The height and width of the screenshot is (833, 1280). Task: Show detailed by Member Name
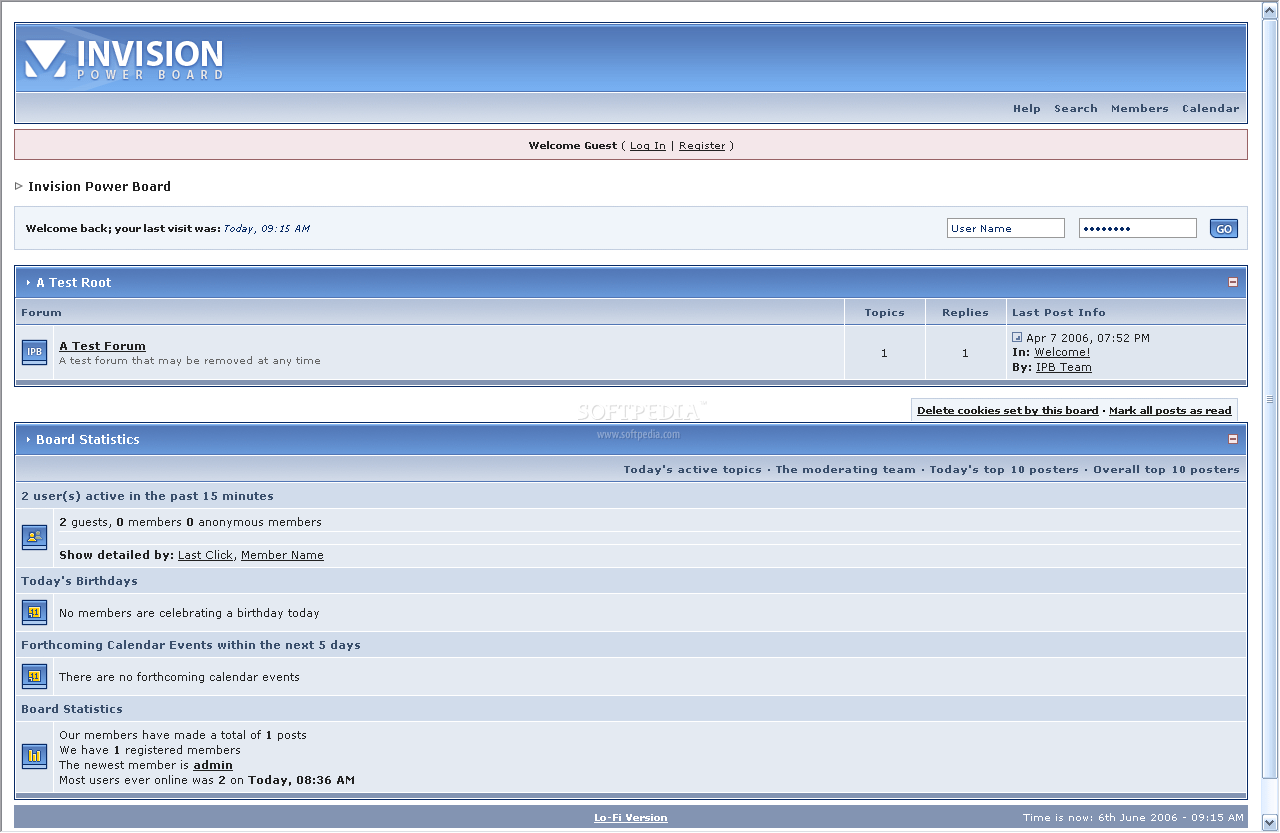click(282, 555)
